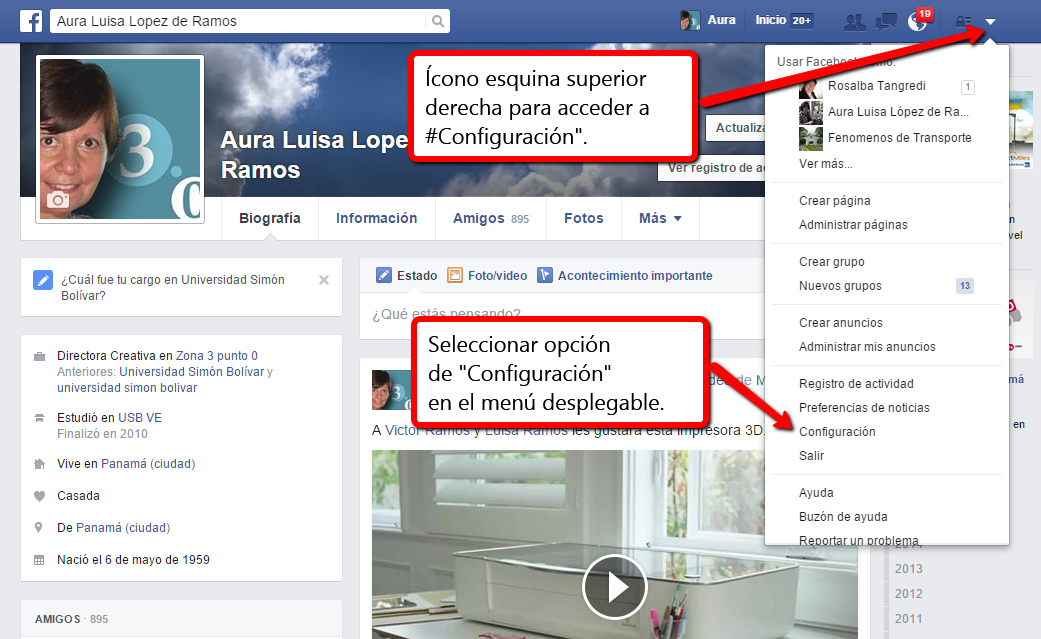The image size is (1041, 639).
Task: Open Panamá (ciudad) link after Vive en
Action: click(147, 464)
